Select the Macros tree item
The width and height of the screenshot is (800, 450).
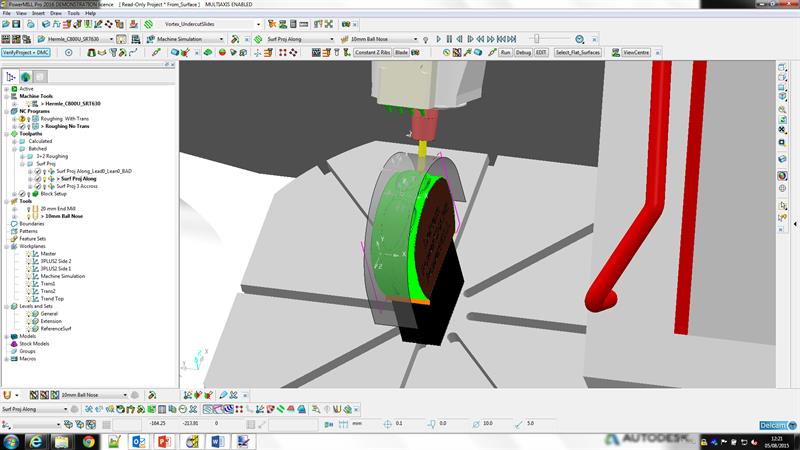pos(28,359)
